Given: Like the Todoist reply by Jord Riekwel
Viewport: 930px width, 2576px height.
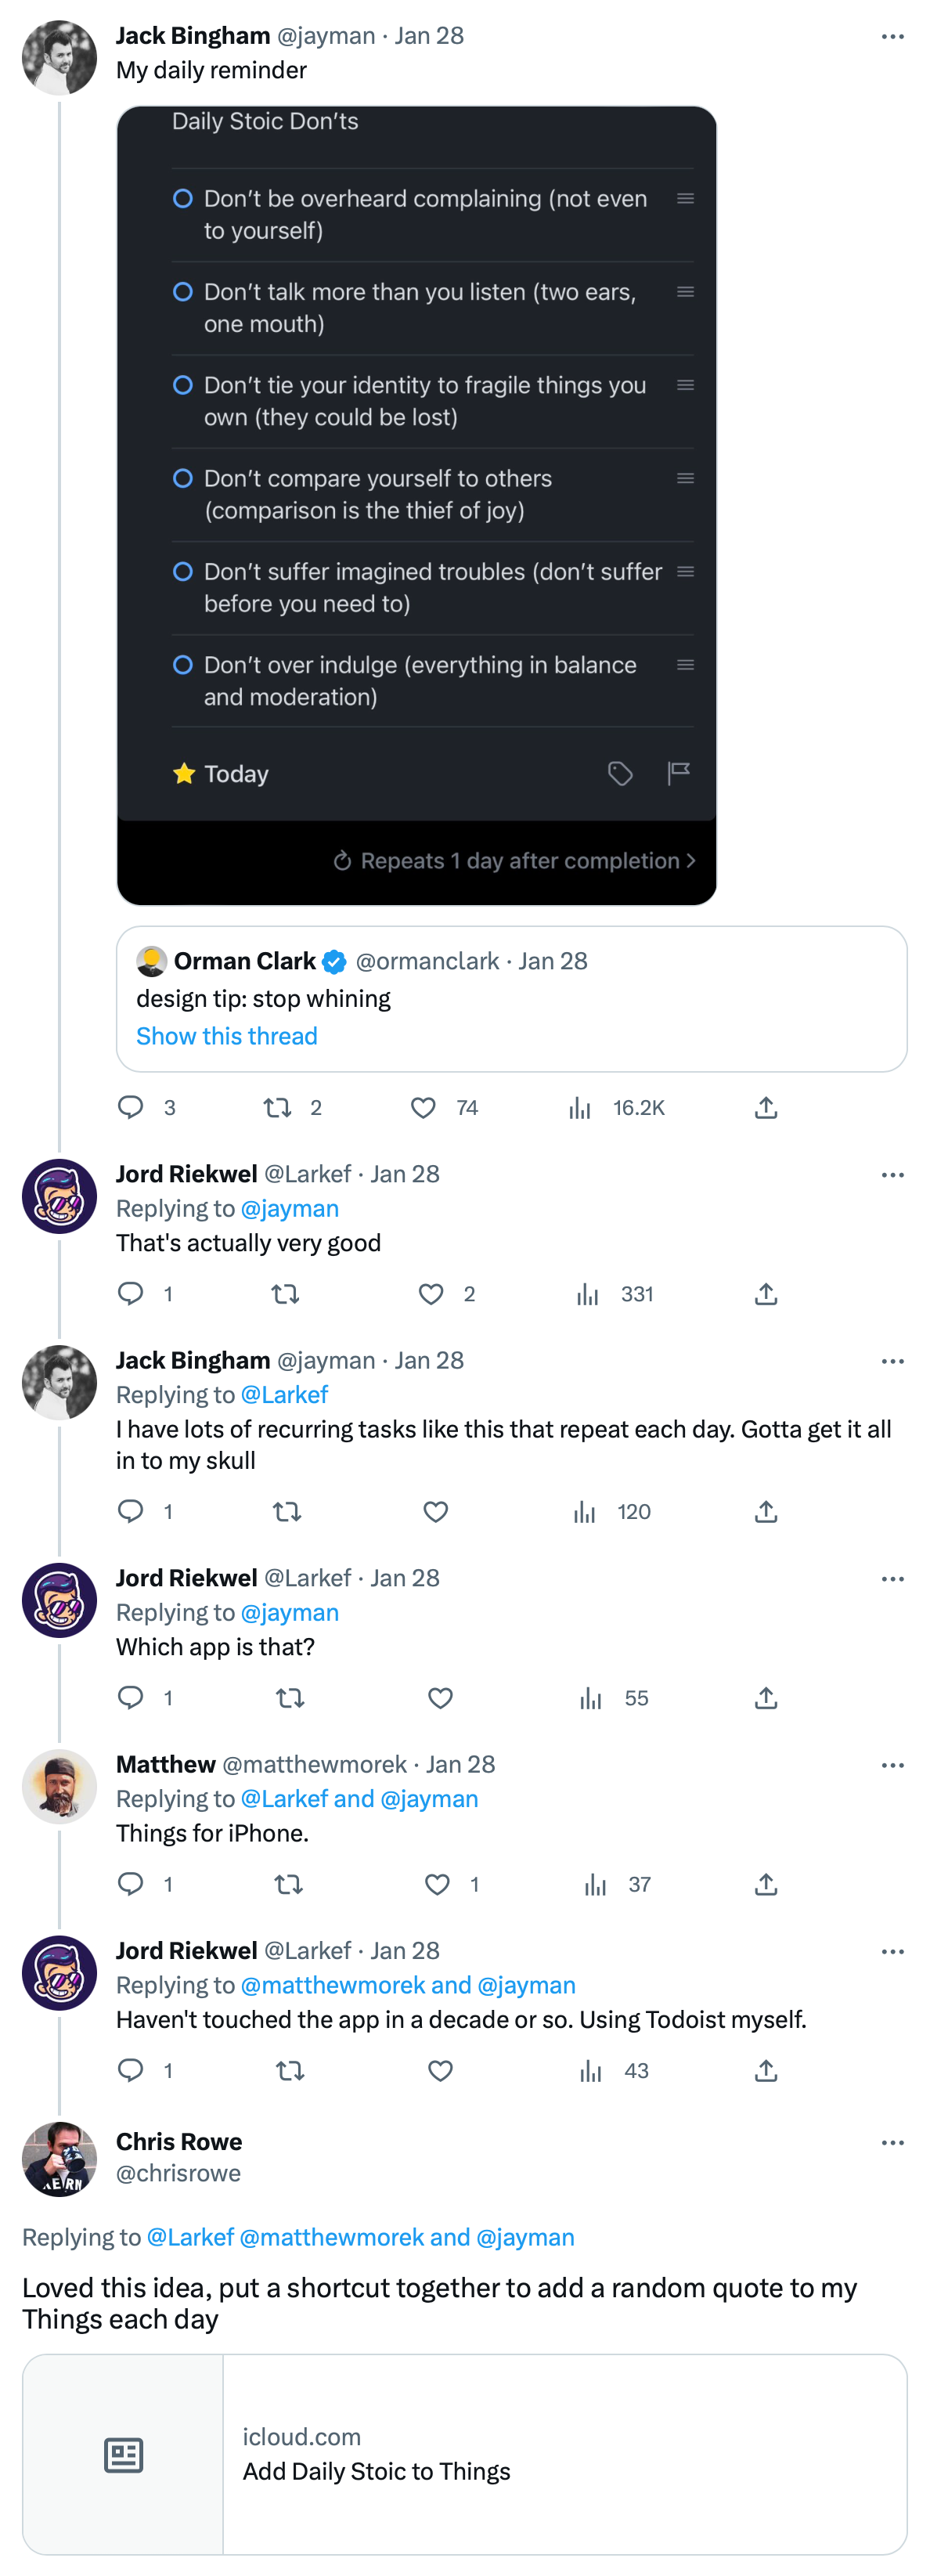Looking at the screenshot, I should click(440, 2070).
